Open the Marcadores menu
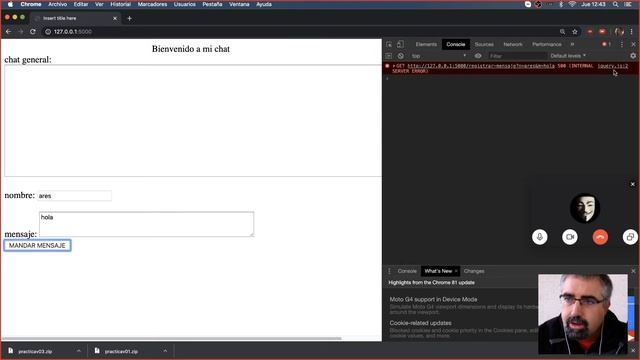Screen dimensions: 640x360 [152, 4]
